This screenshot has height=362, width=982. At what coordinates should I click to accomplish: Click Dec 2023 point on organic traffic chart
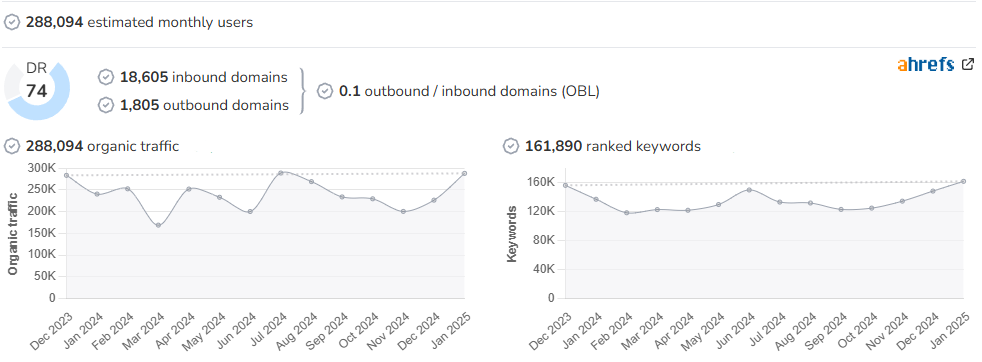click(66, 175)
